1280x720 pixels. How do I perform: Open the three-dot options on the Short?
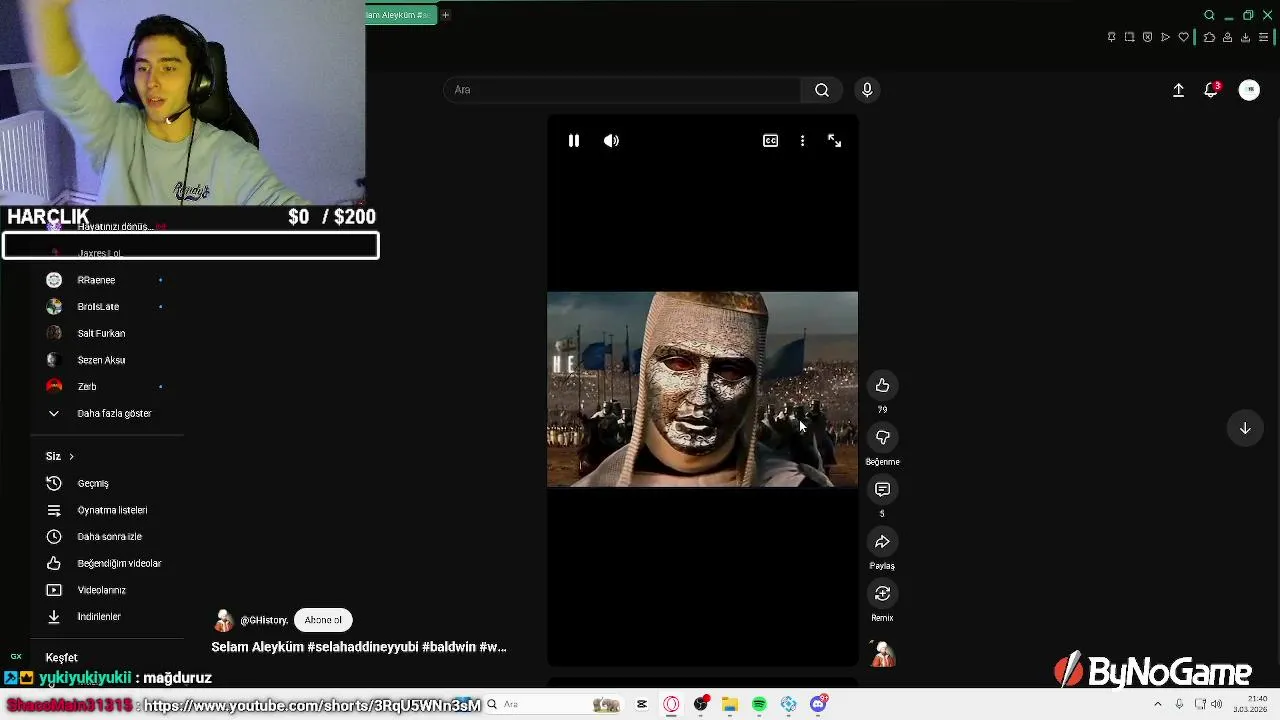click(802, 141)
